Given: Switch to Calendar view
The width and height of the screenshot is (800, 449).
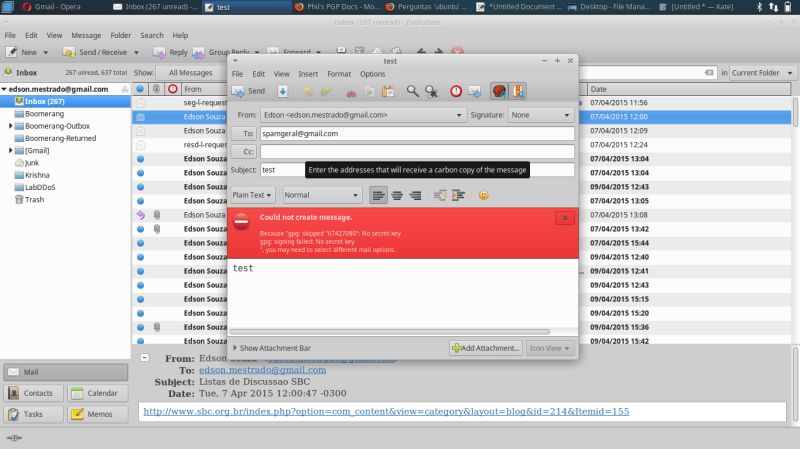Looking at the screenshot, I should click(97, 393).
